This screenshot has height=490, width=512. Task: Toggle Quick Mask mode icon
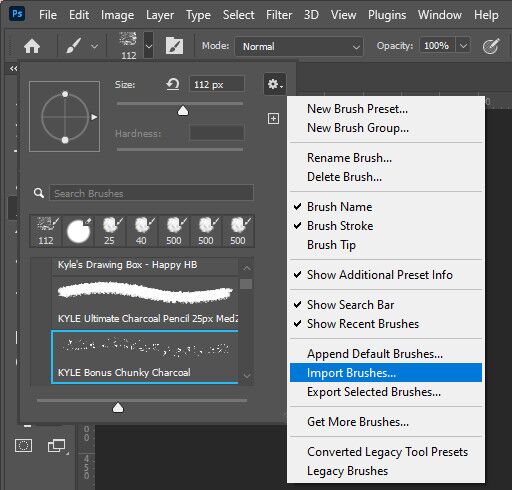click(23, 445)
